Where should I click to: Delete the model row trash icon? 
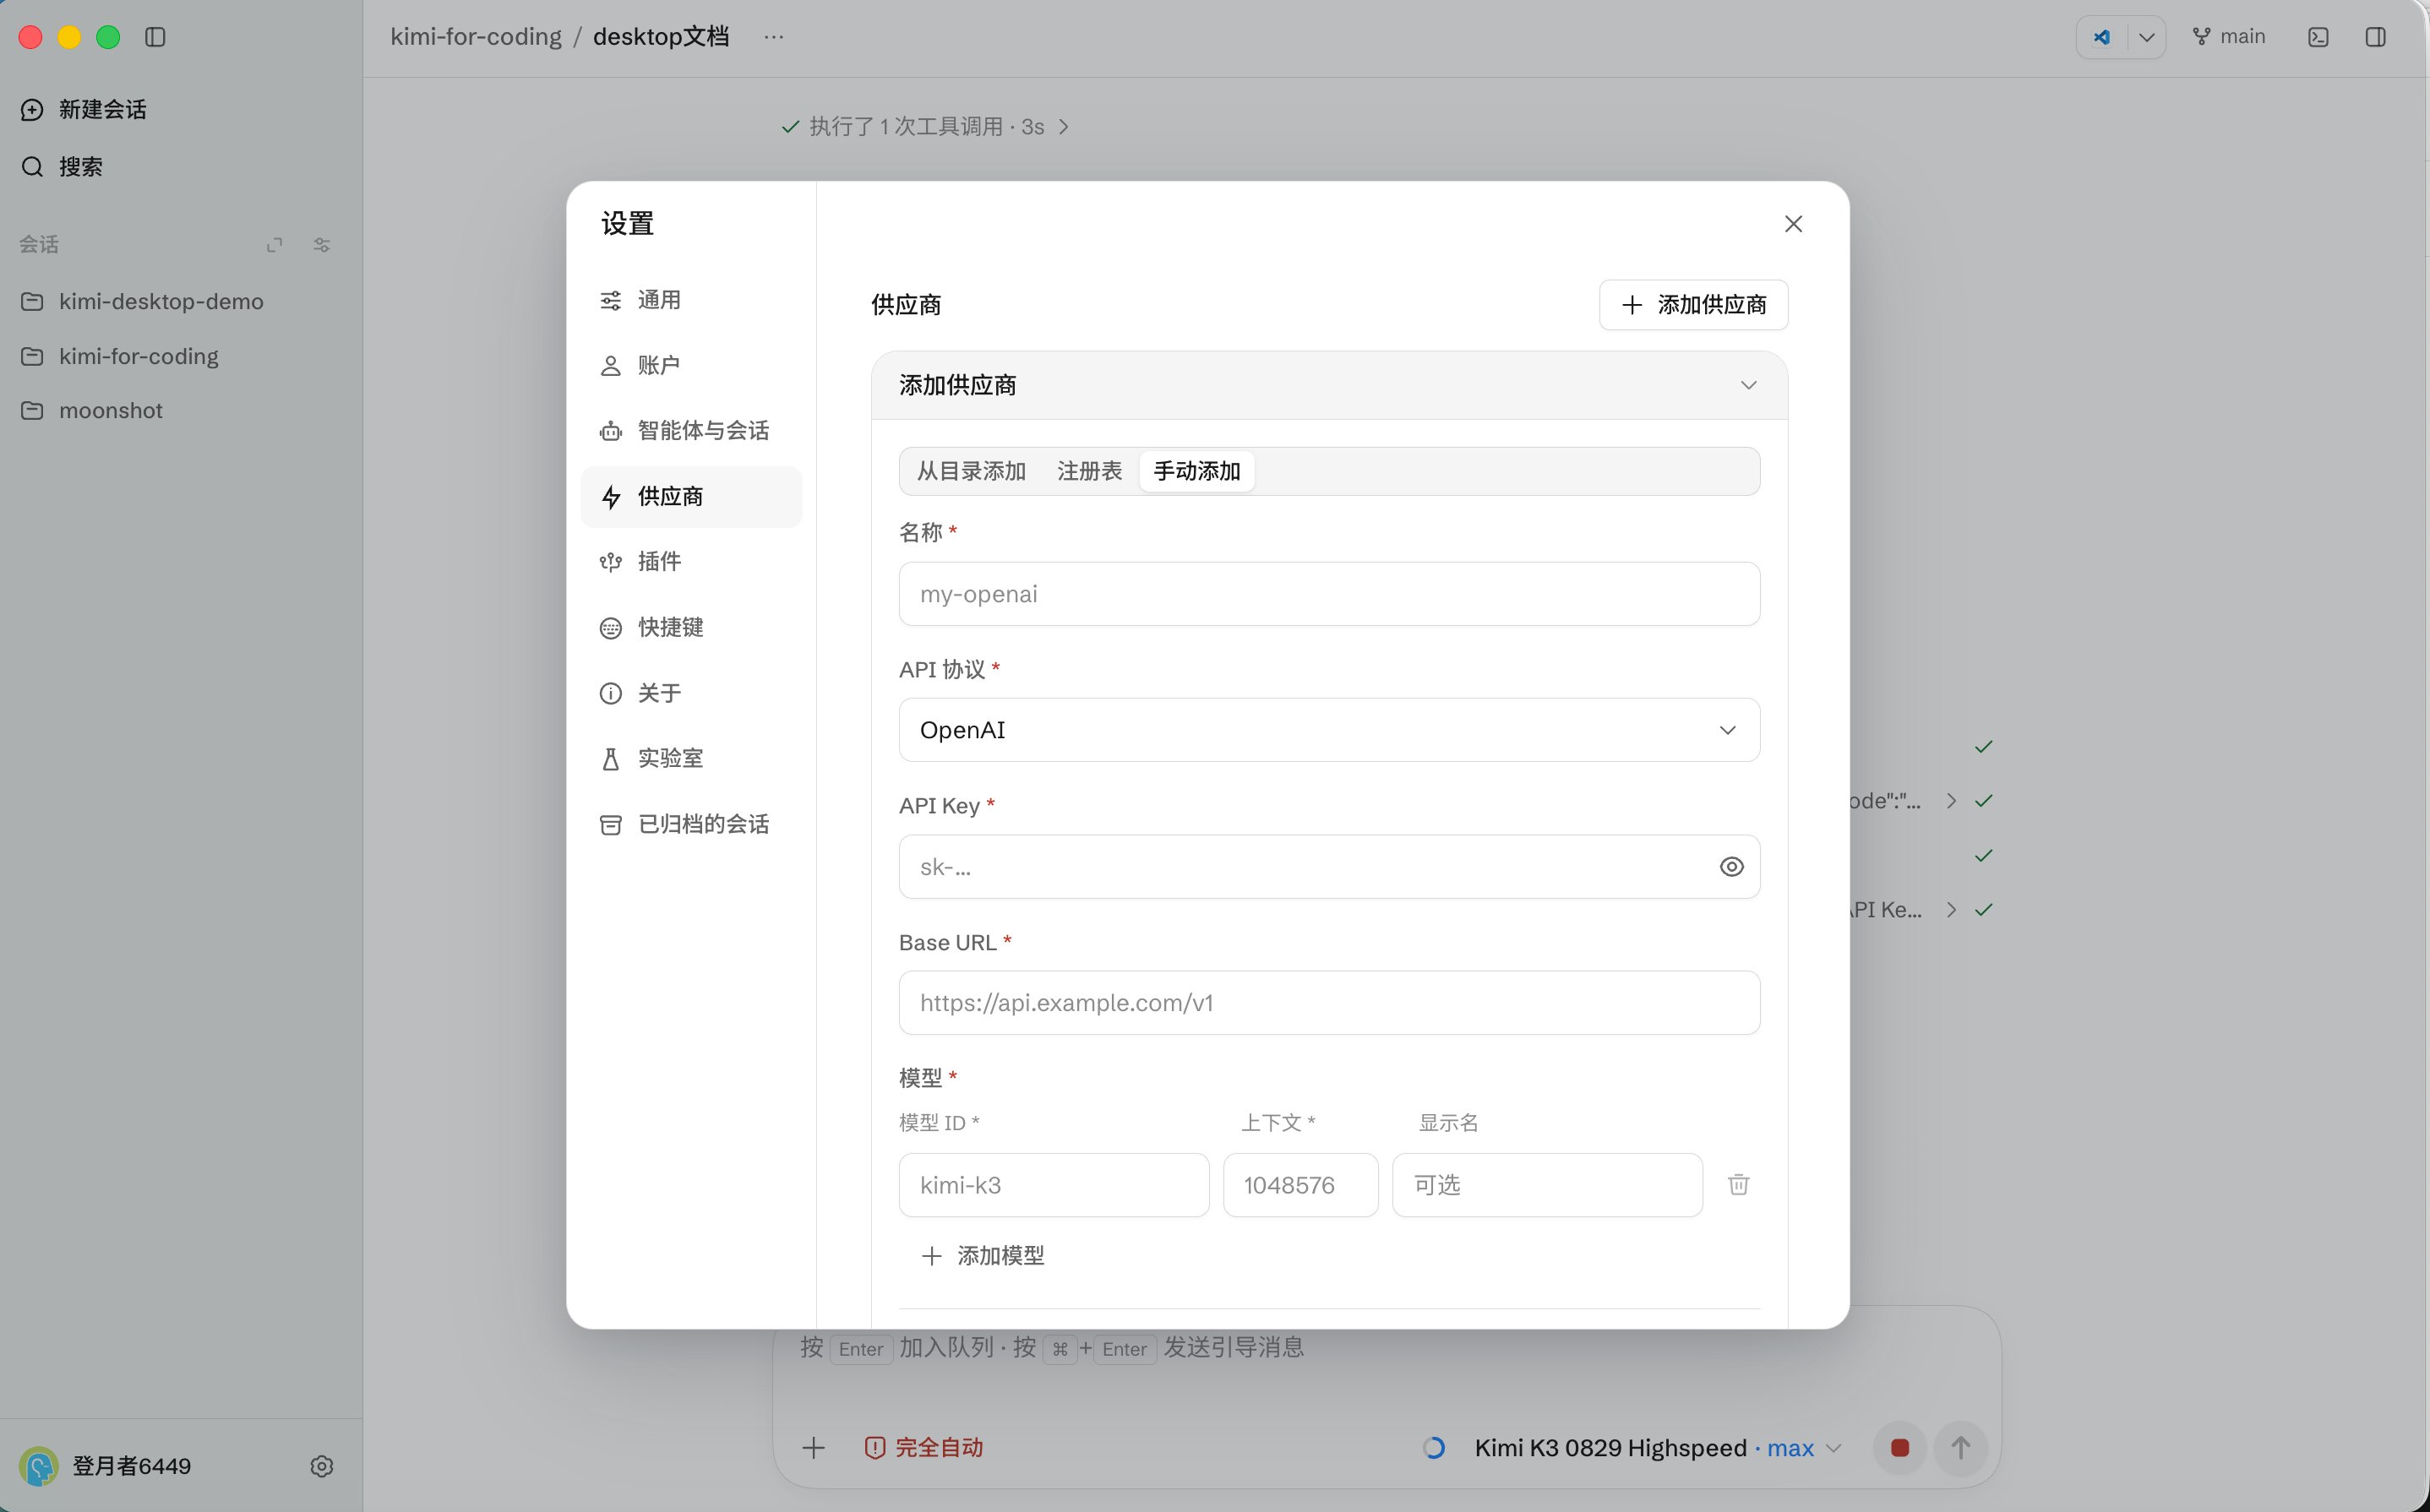pos(1738,1185)
